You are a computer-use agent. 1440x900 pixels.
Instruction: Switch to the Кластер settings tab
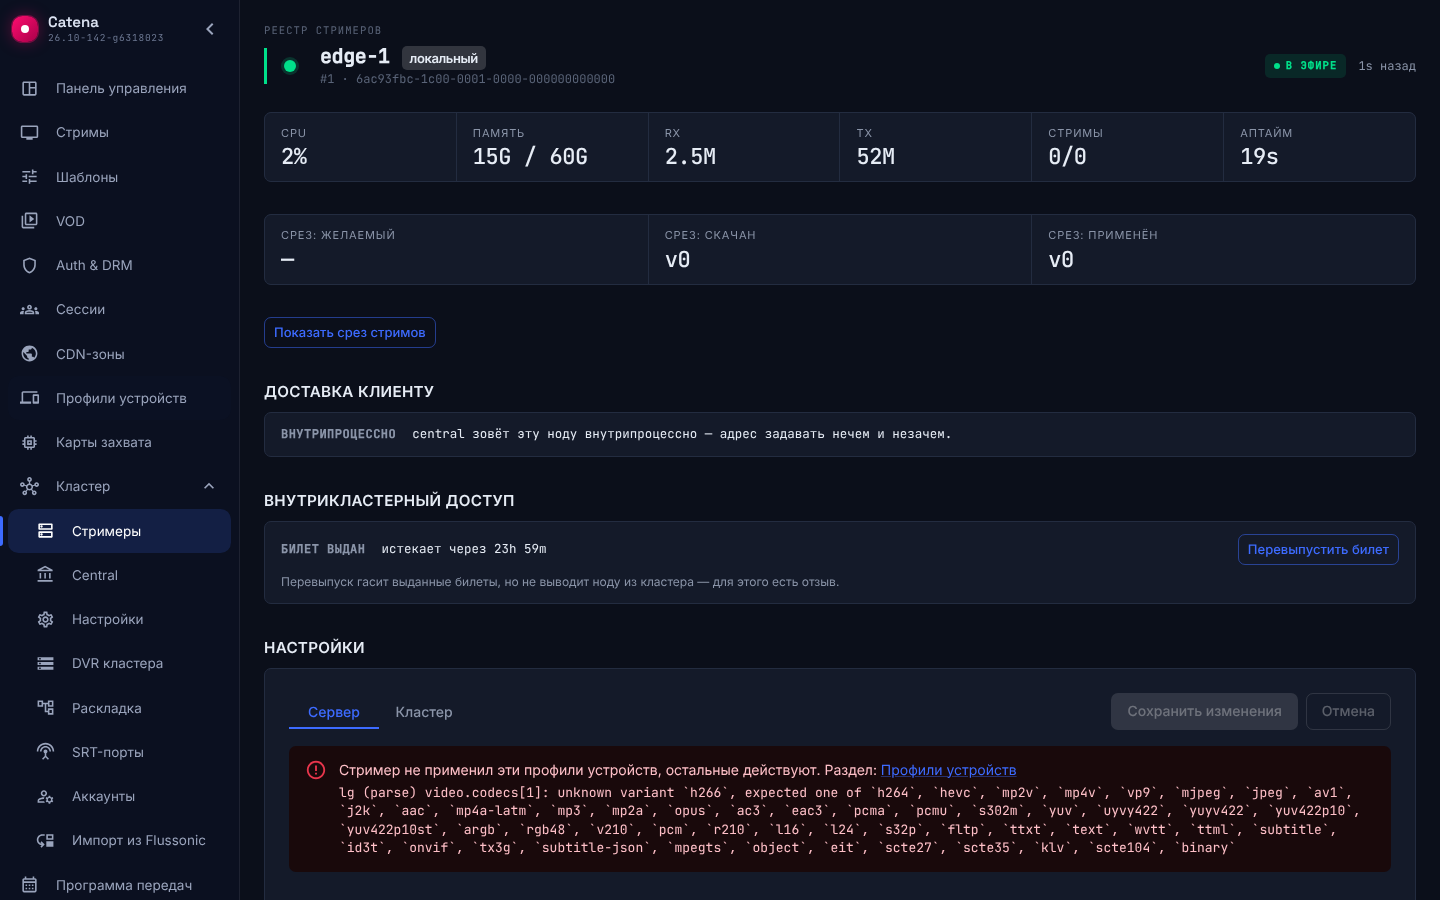coord(424,712)
